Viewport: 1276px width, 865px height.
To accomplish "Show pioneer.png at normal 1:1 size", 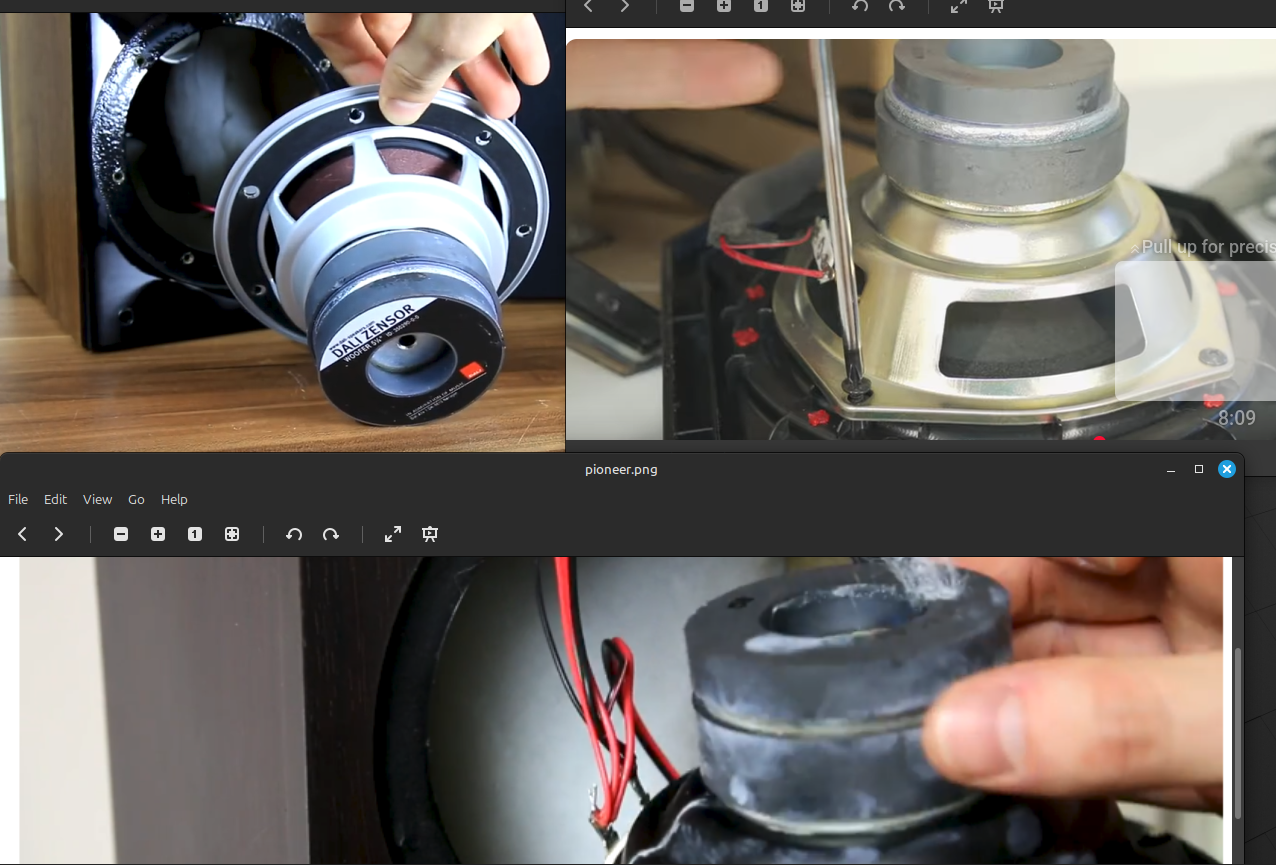I will point(195,534).
